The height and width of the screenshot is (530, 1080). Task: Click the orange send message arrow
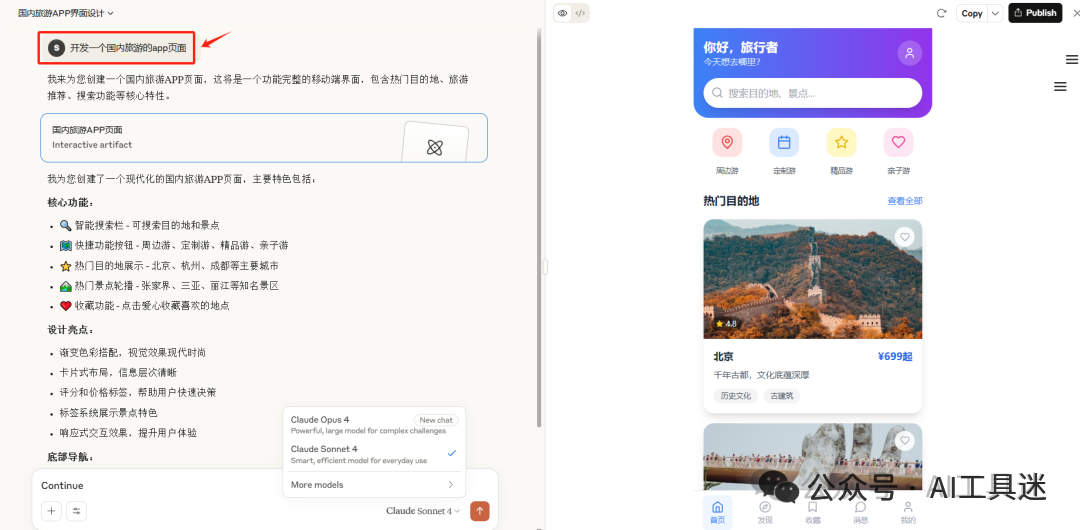[x=479, y=511]
